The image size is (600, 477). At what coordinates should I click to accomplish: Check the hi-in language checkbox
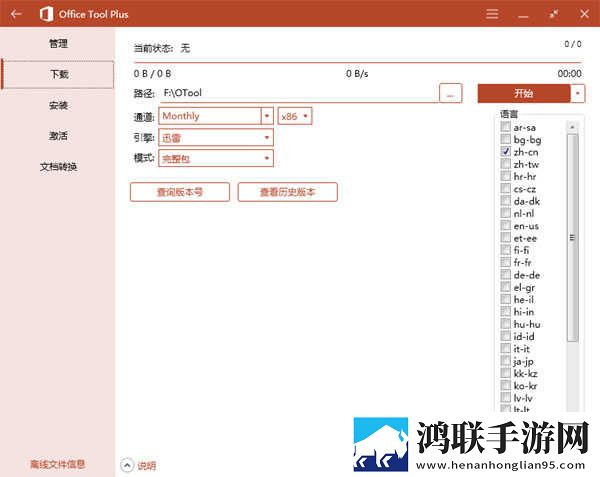click(x=505, y=311)
